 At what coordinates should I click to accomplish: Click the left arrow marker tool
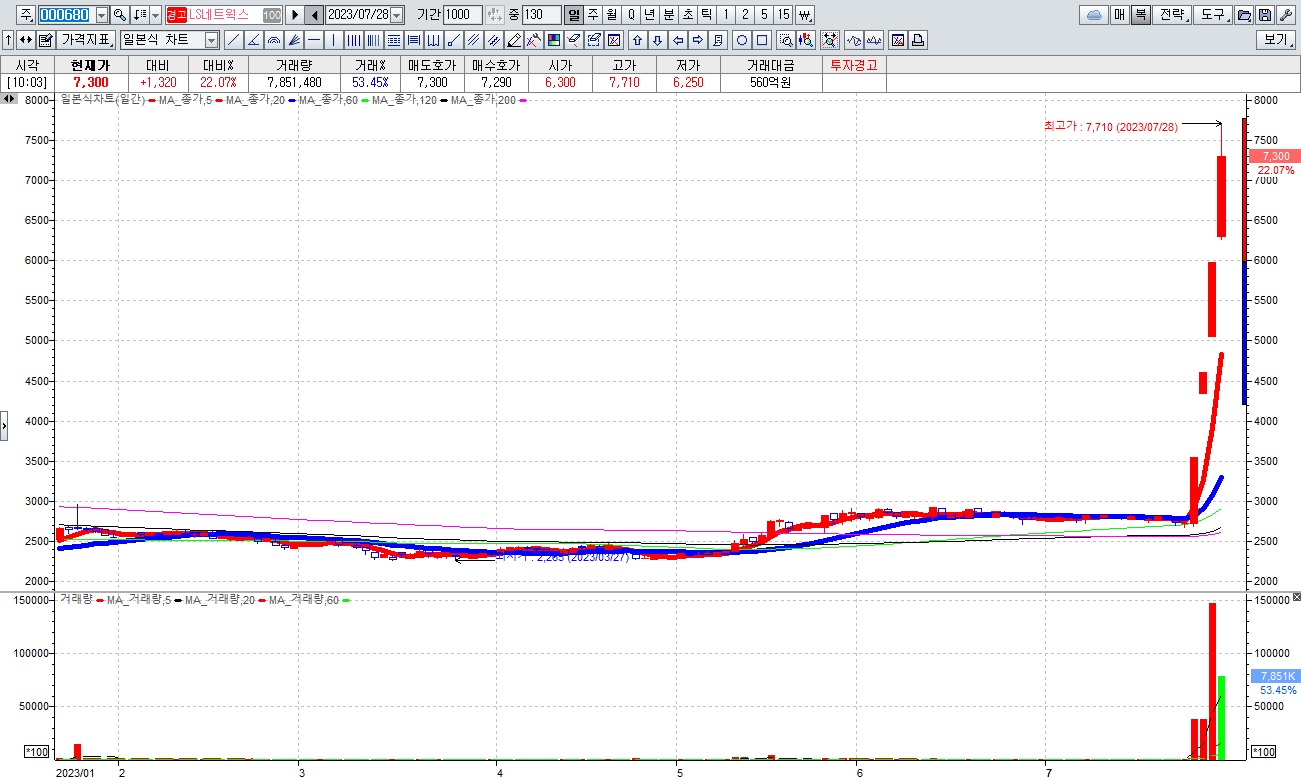click(678, 40)
